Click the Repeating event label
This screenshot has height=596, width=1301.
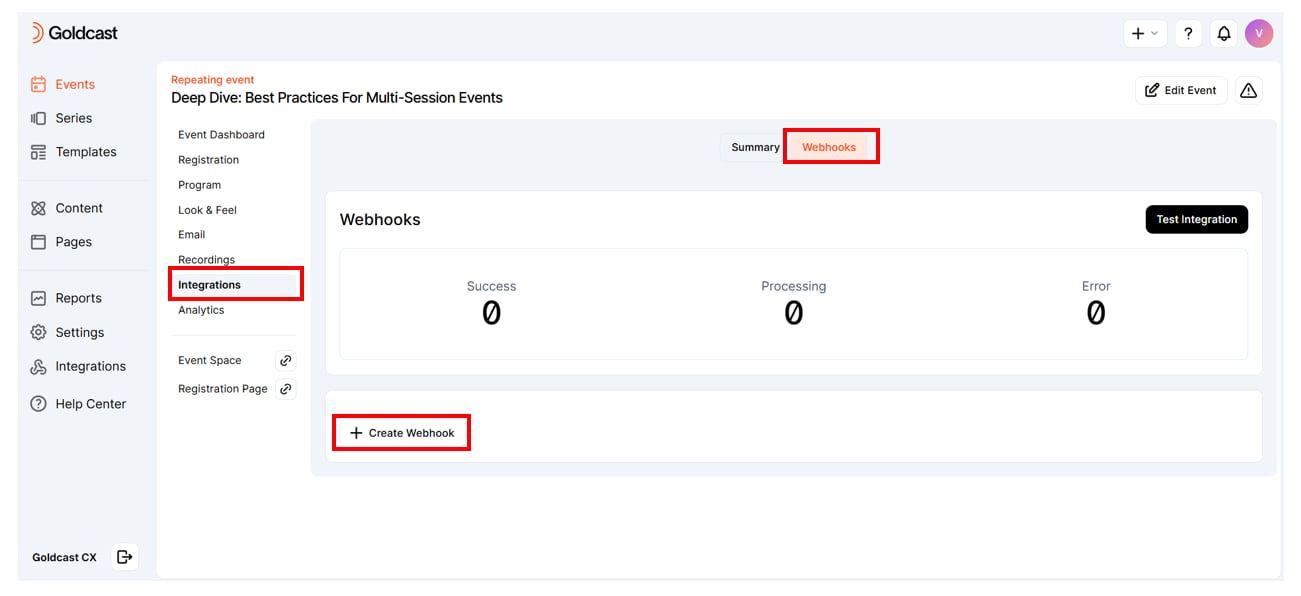[213, 80]
